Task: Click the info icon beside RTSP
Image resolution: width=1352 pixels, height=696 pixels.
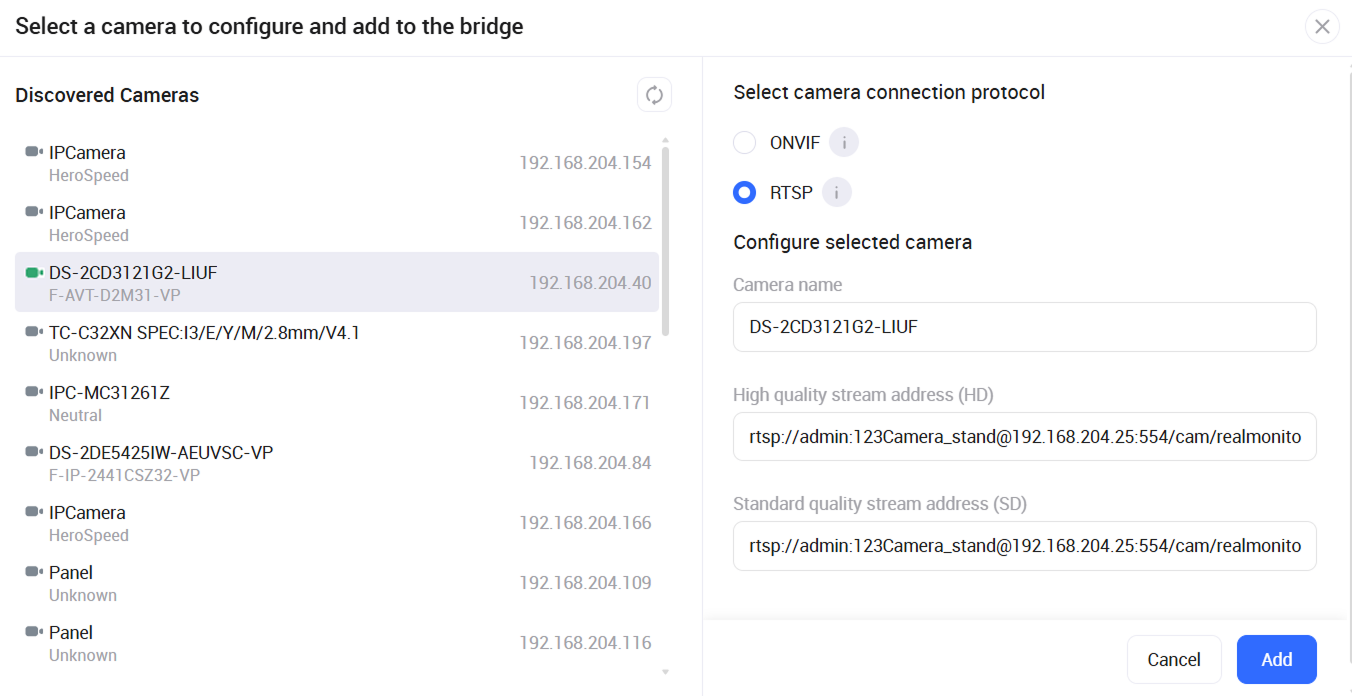Action: (836, 192)
